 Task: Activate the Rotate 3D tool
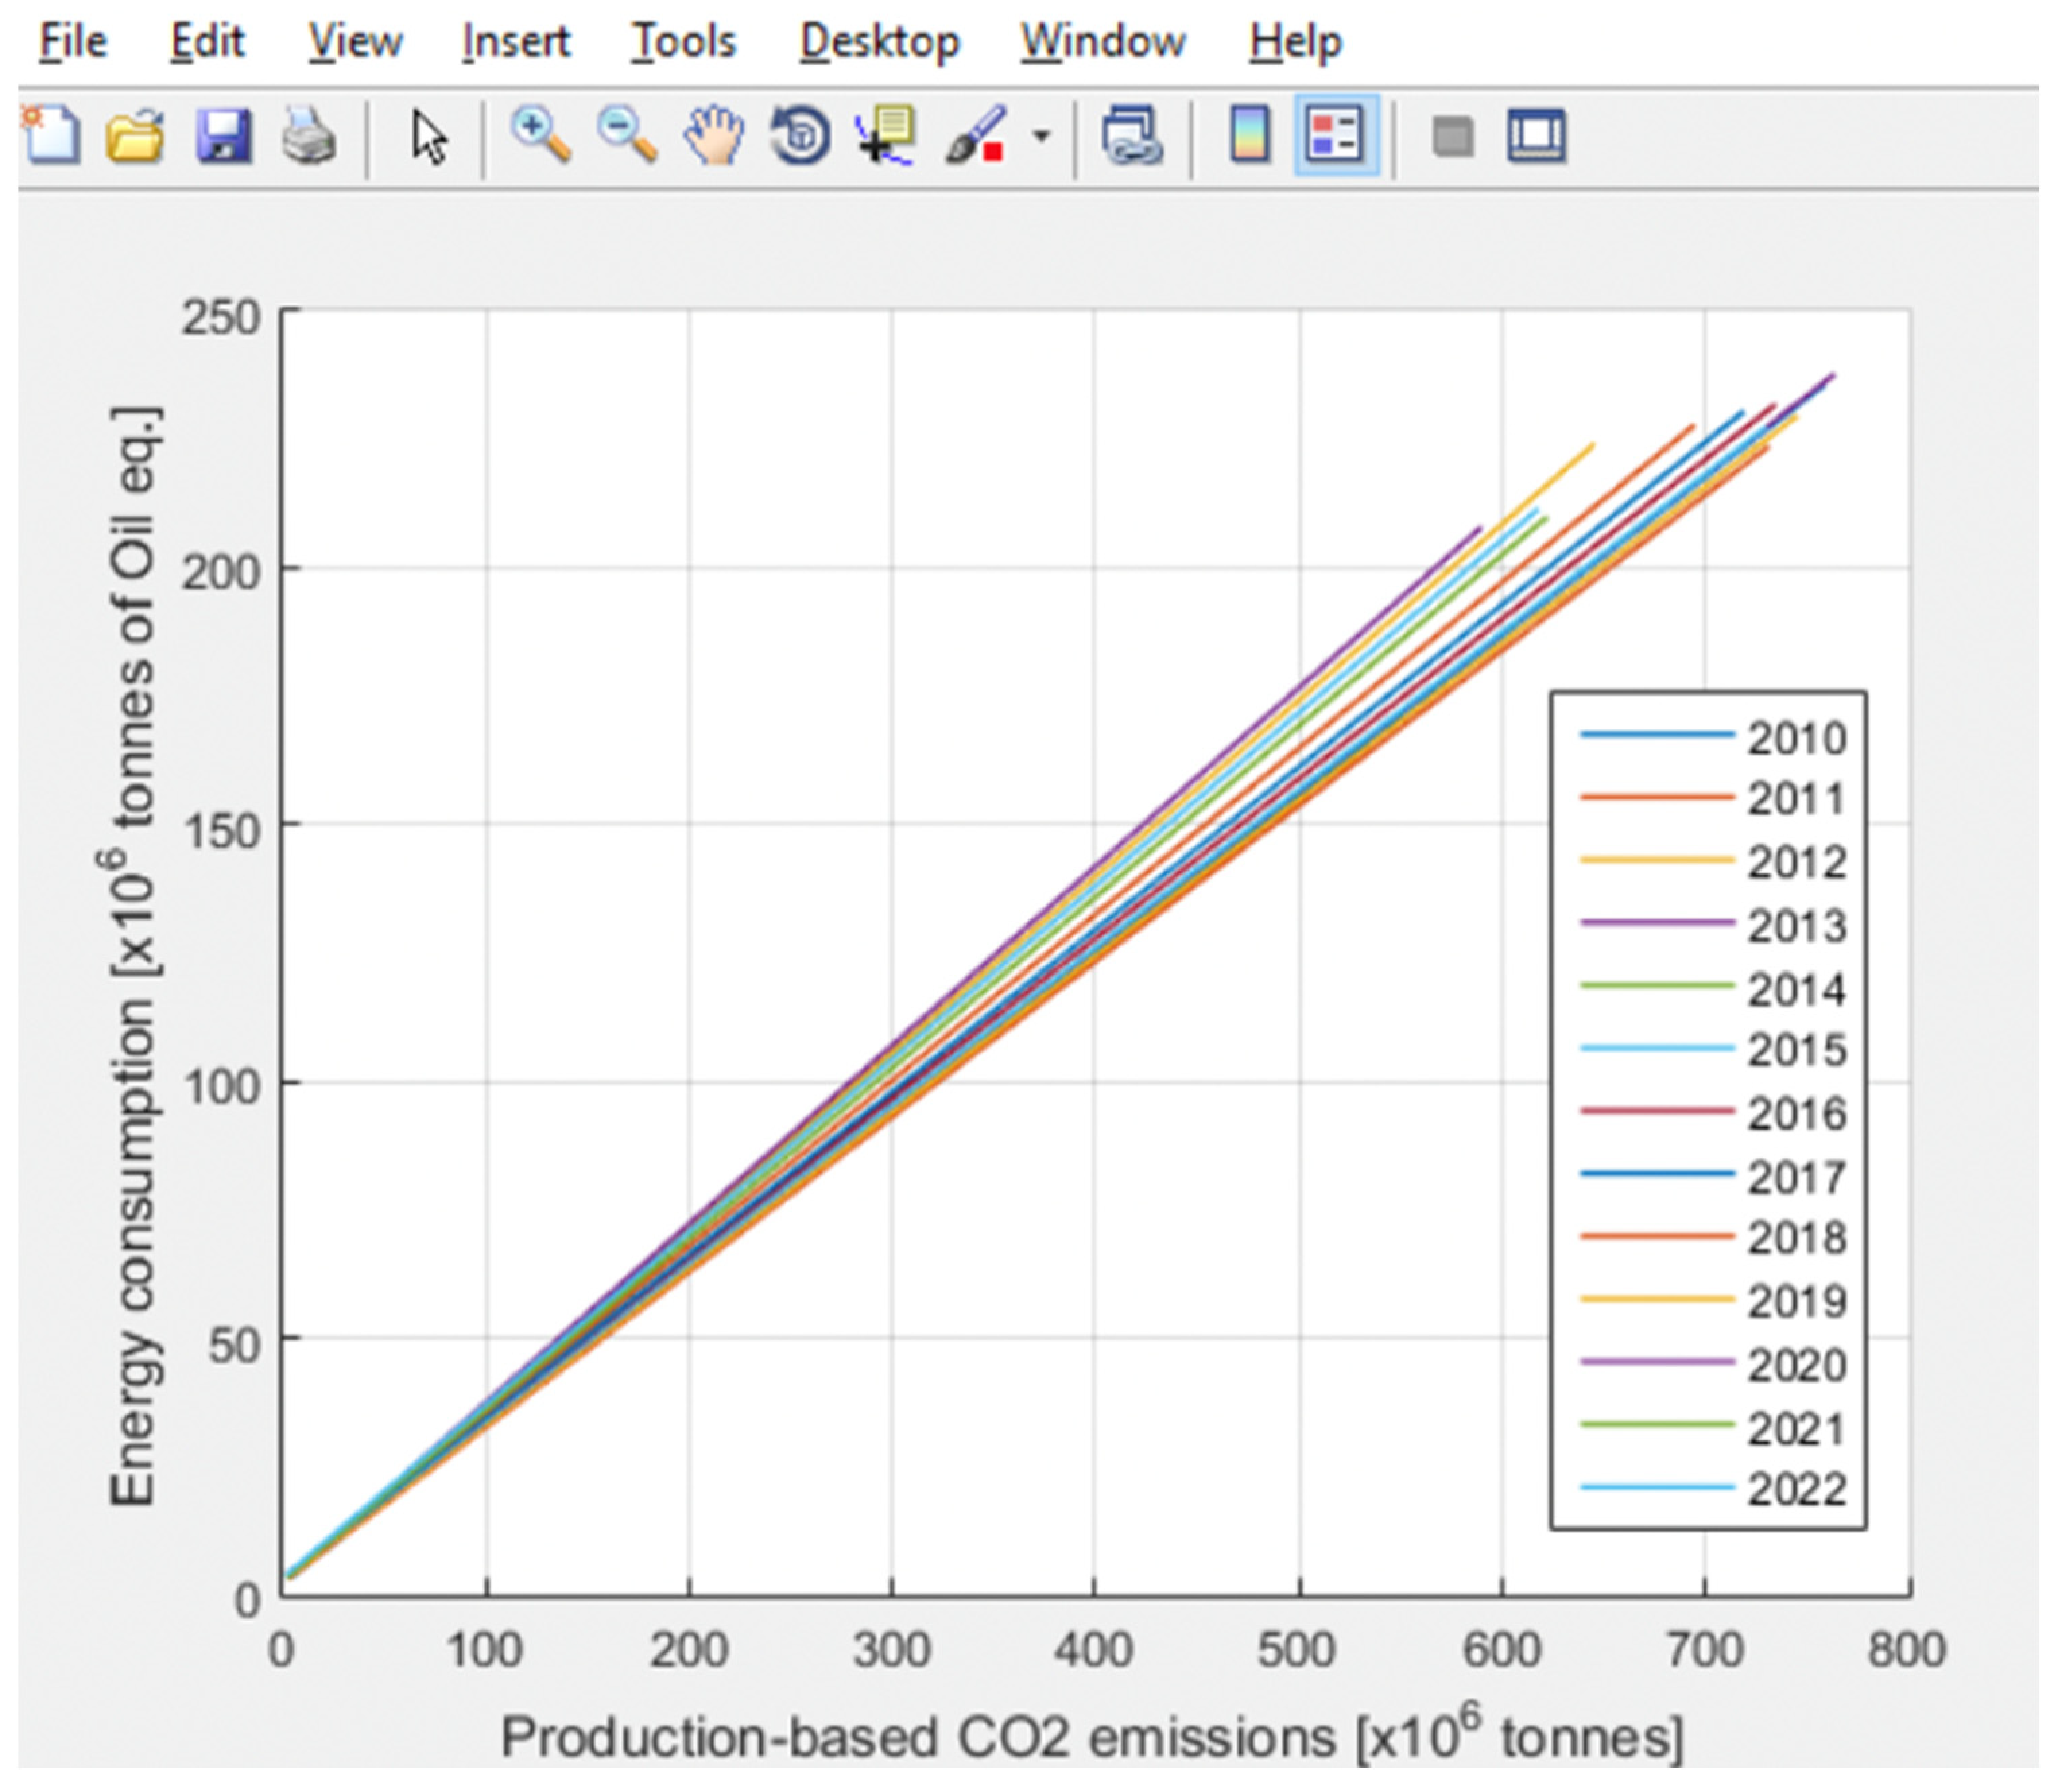(800, 135)
